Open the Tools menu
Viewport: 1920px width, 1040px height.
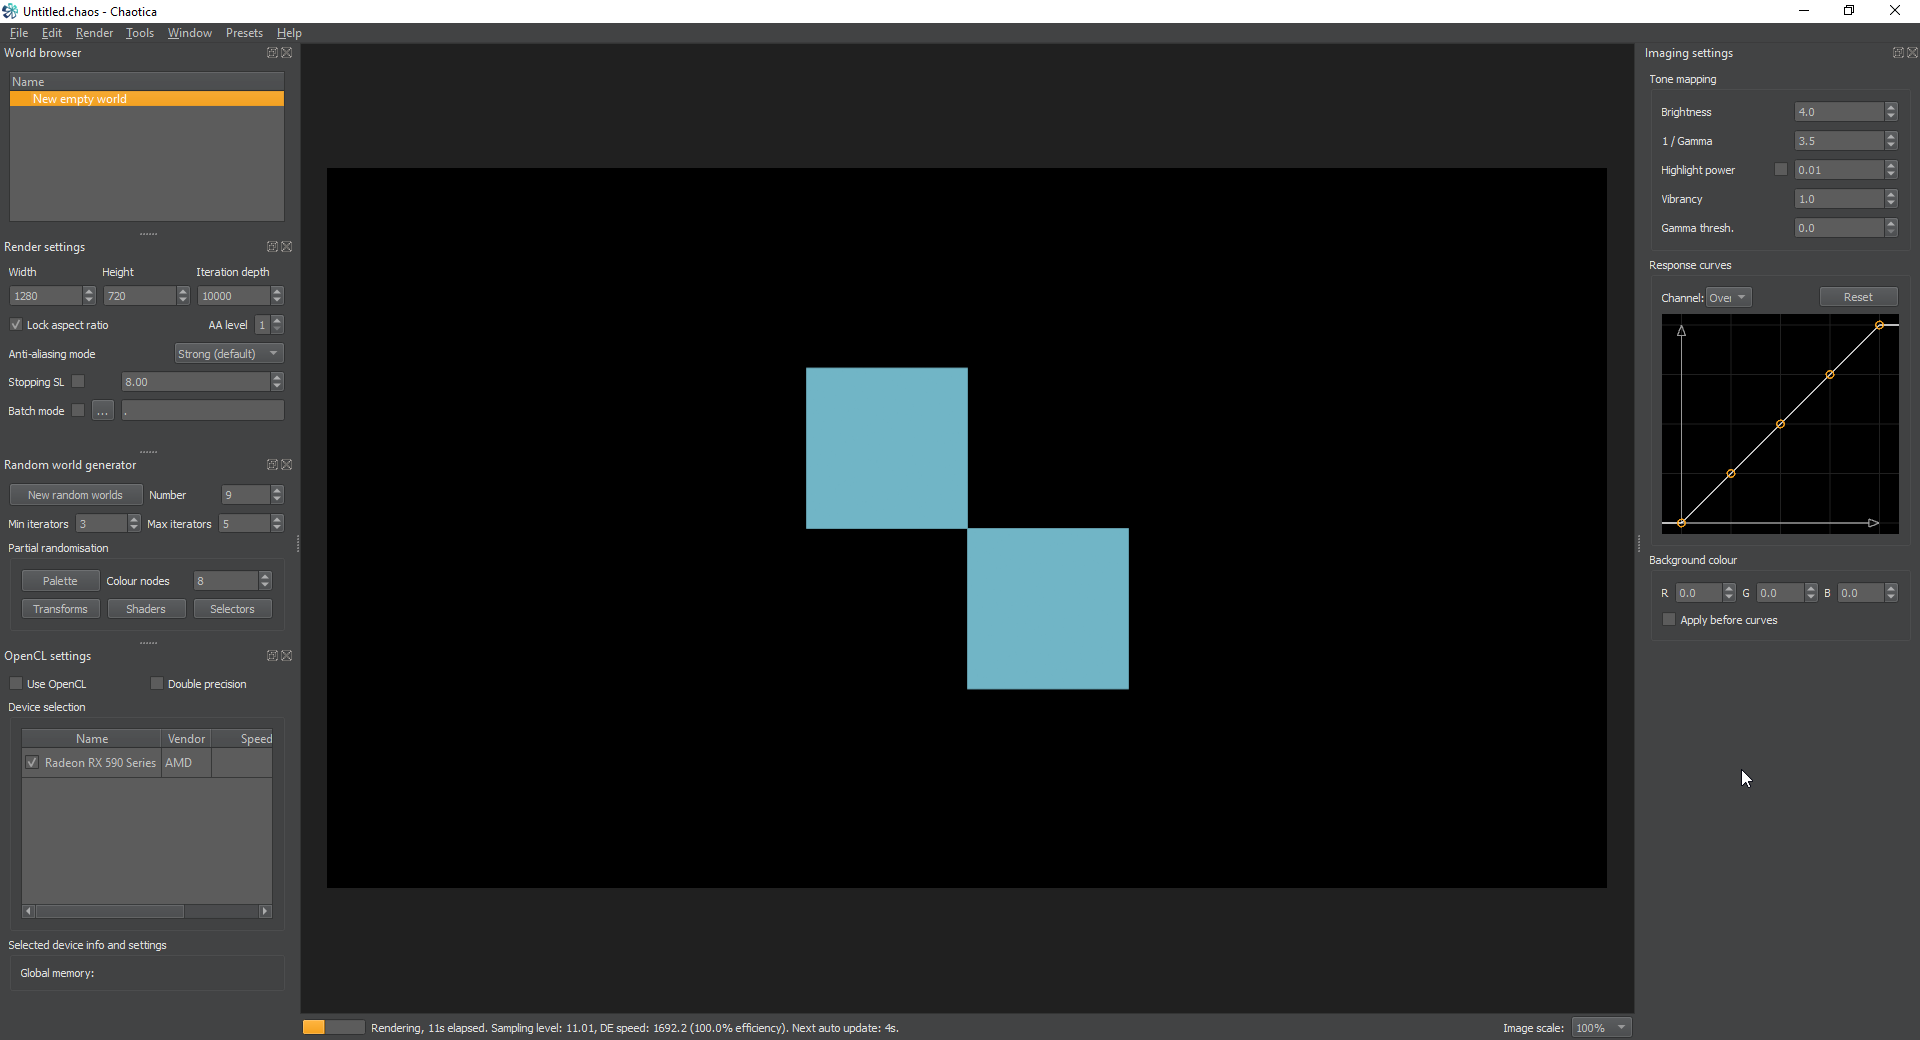point(140,33)
